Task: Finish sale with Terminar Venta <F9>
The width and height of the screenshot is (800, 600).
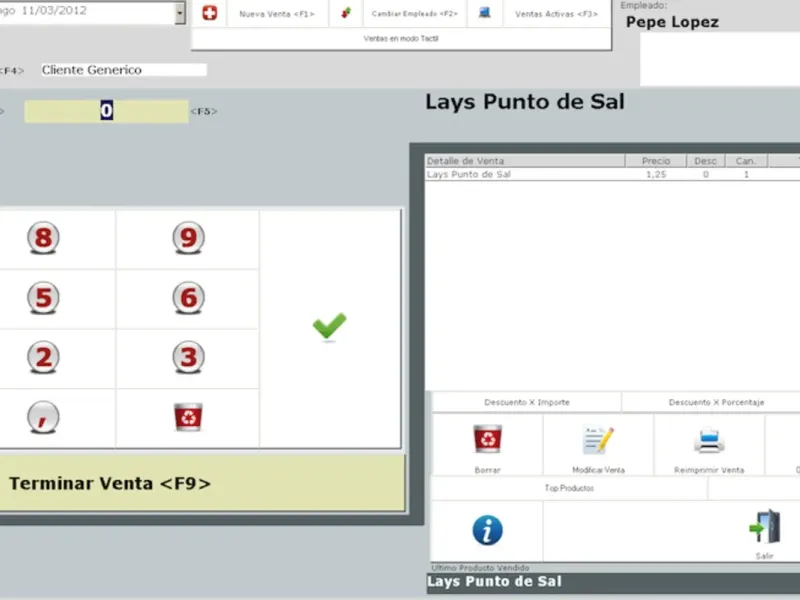Action: [x=203, y=483]
